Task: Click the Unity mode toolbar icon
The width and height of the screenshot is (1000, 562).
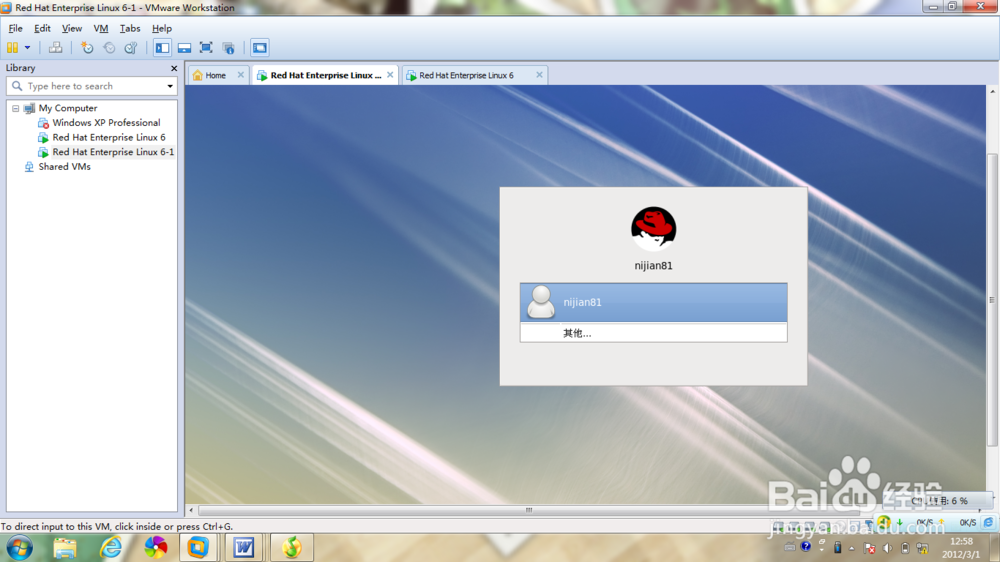Action: [228, 48]
